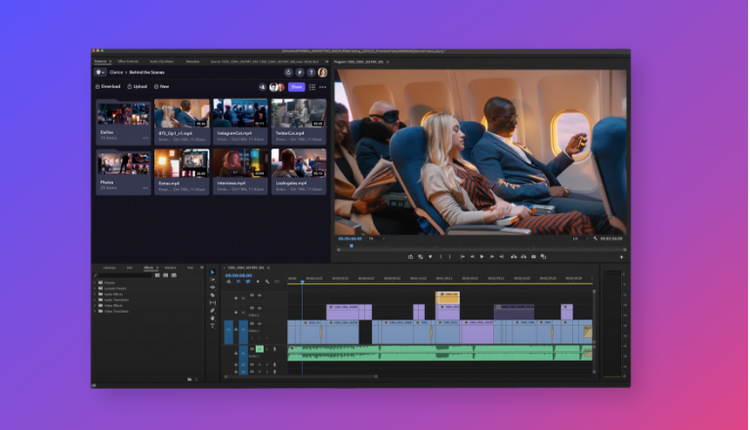This screenshot has height=430, width=750.
Task: Click the Add Marker button in Program monitor
Action: pyautogui.click(x=430, y=257)
